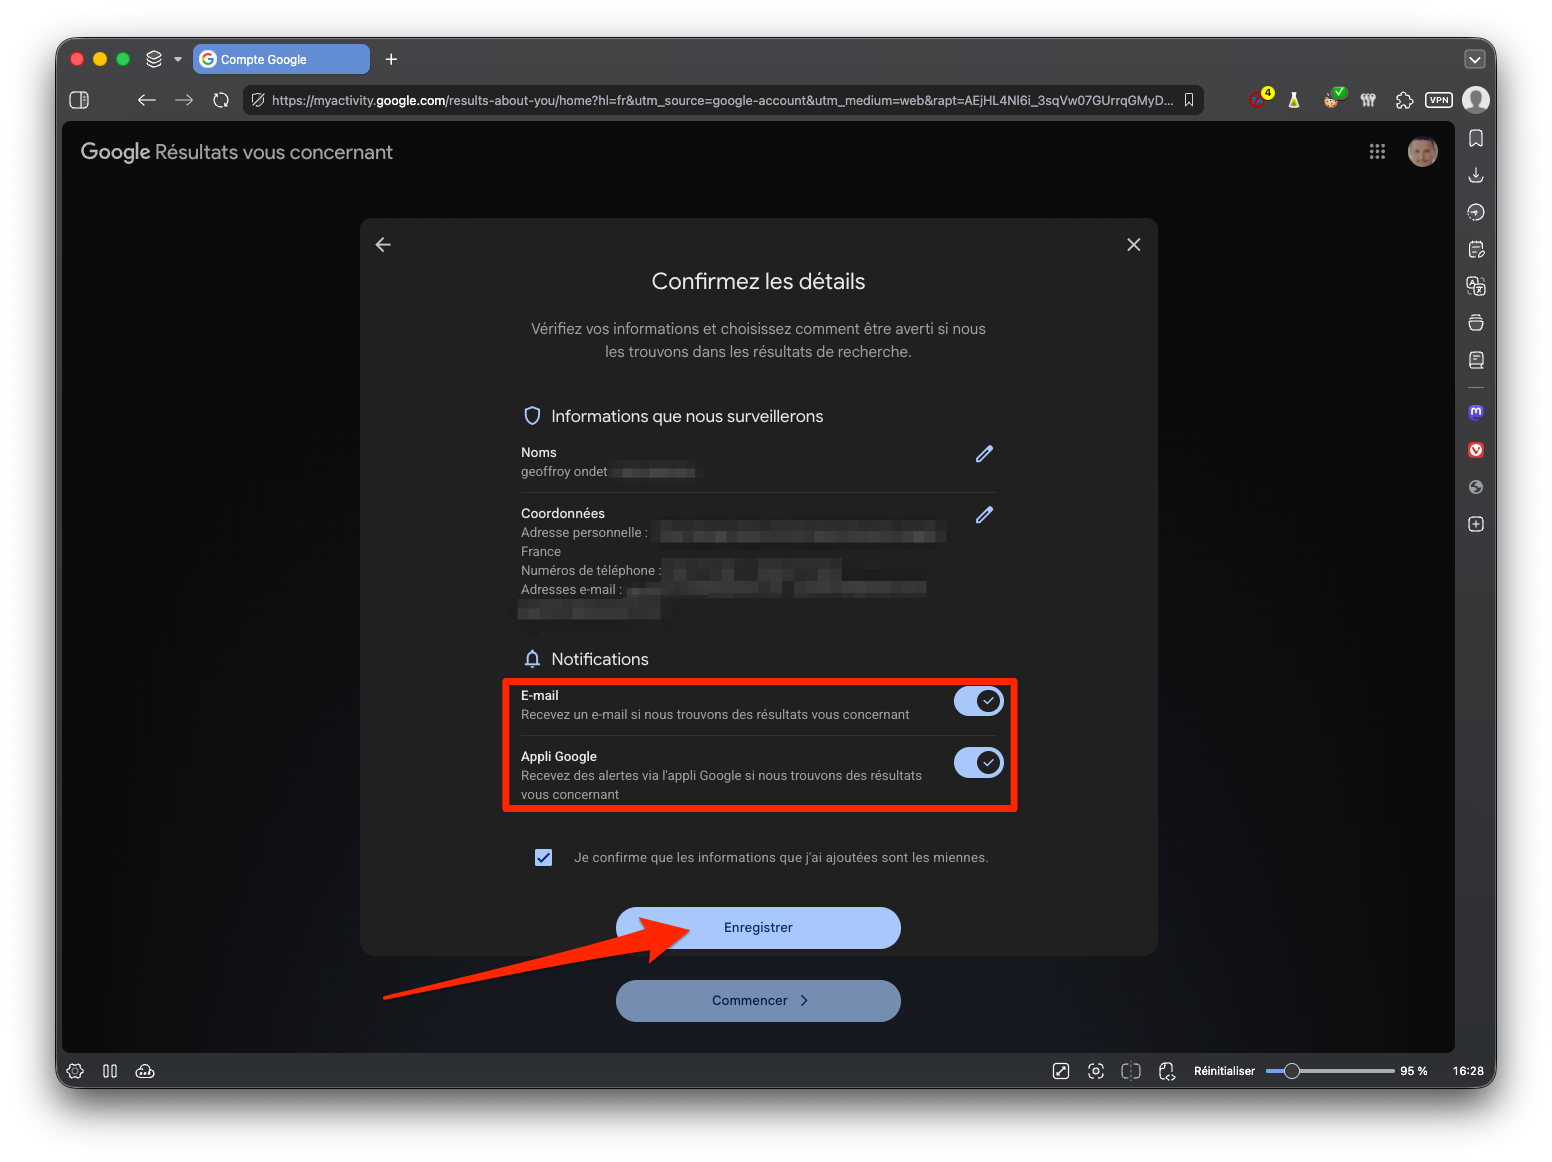This screenshot has width=1552, height=1162.
Task: Open the extensions puzzle icon
Action: [x=1404, y=100]
